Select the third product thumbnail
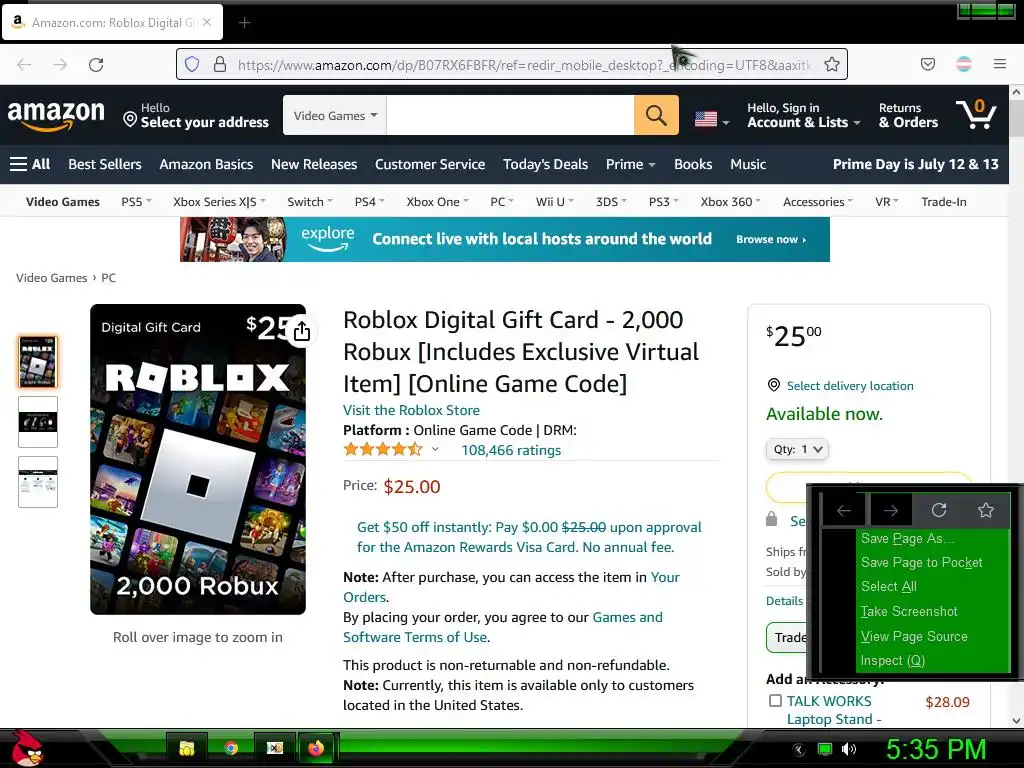The height and width of the screenshot is (768, 1024). coord(38,482)
